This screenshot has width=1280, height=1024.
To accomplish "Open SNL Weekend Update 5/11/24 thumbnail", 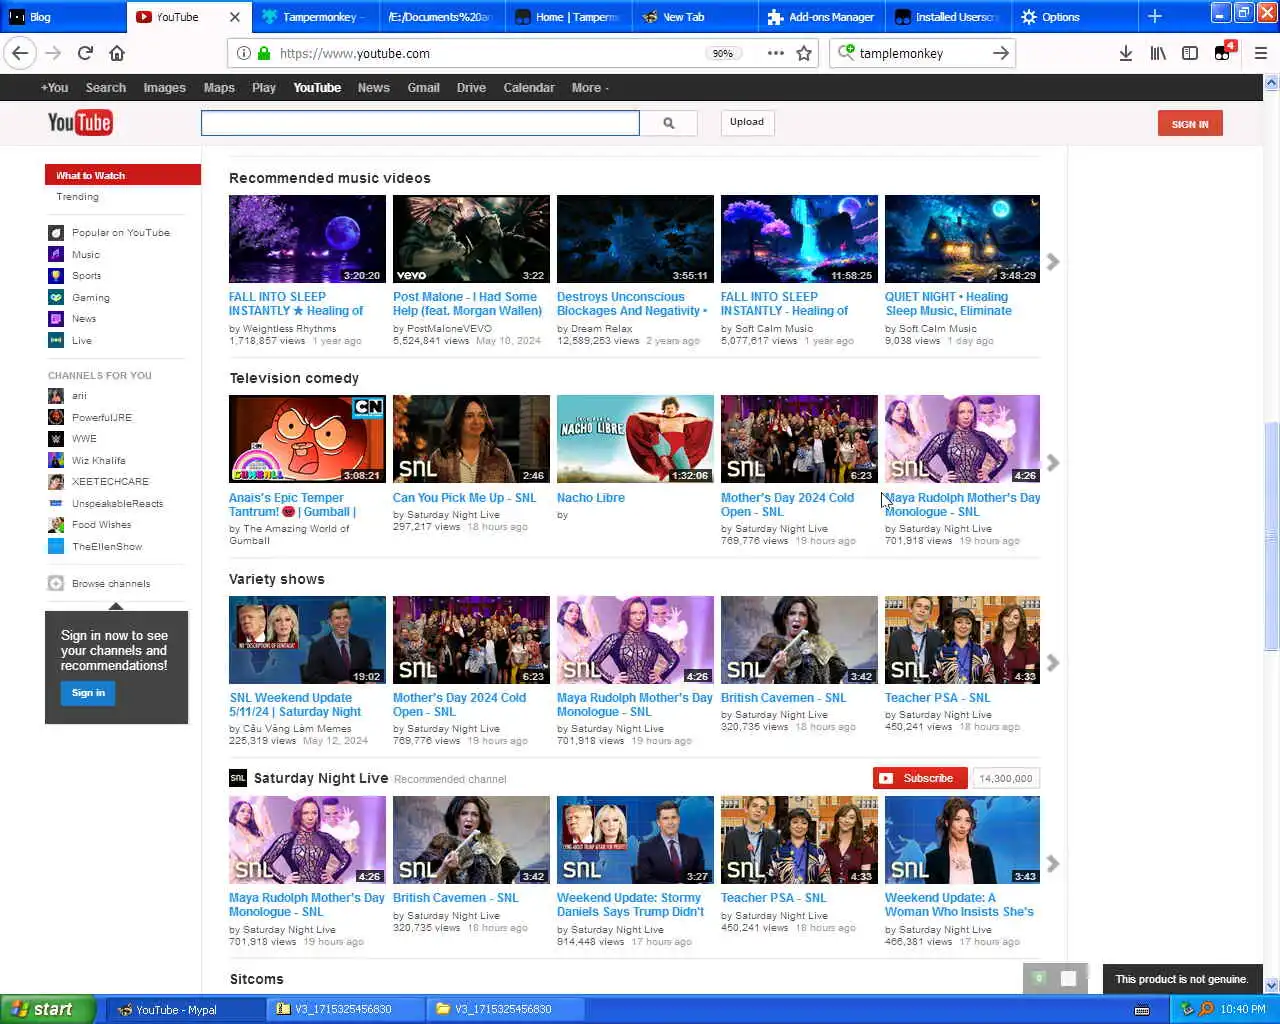I will 307,640.
